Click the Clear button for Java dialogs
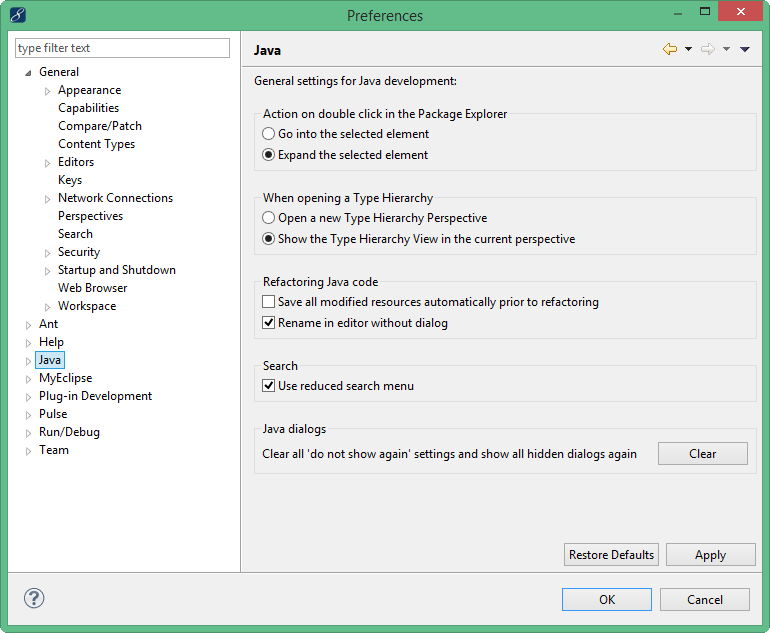 (x=702, y=453)
